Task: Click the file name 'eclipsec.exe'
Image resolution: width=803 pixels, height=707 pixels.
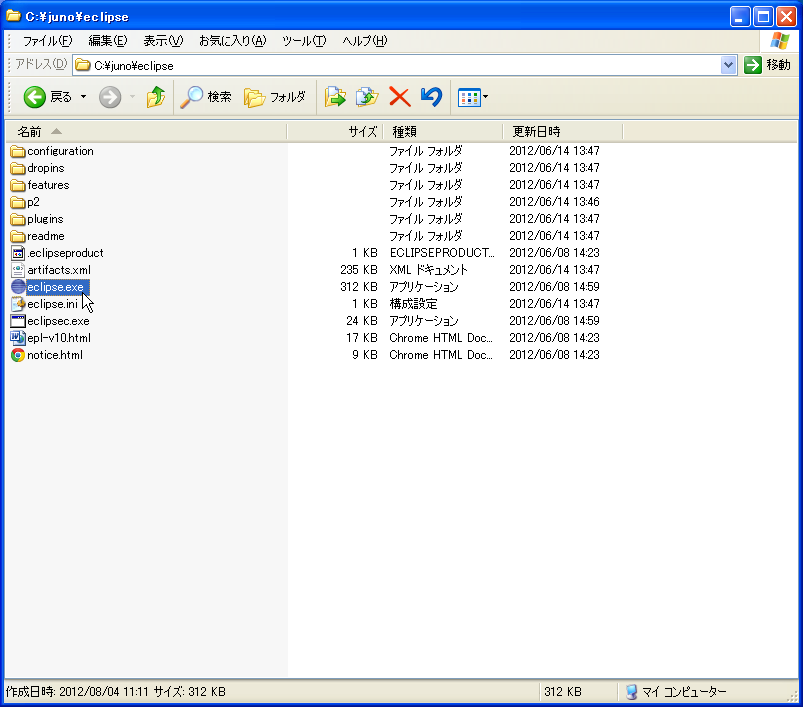Action: 58,321
